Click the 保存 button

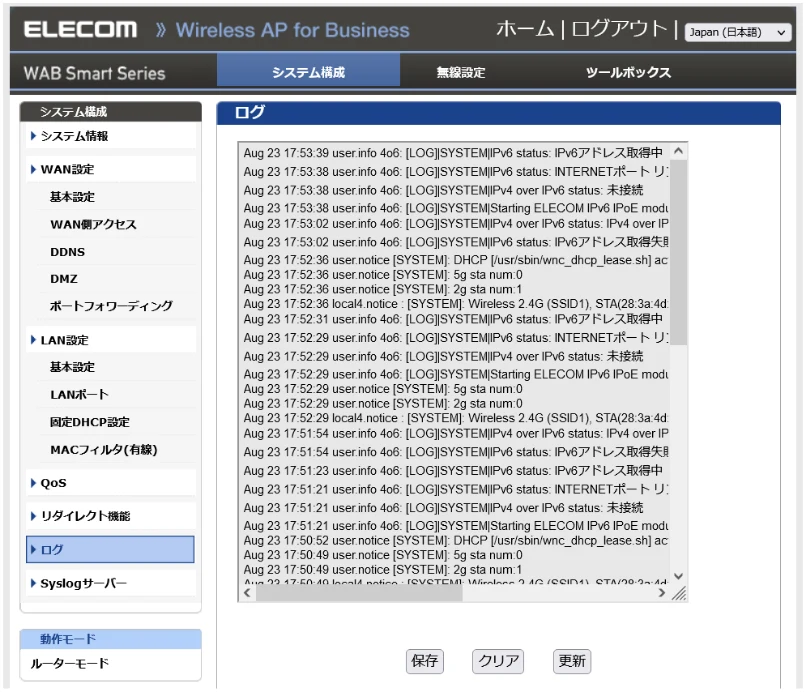click(x=425, y=661)
